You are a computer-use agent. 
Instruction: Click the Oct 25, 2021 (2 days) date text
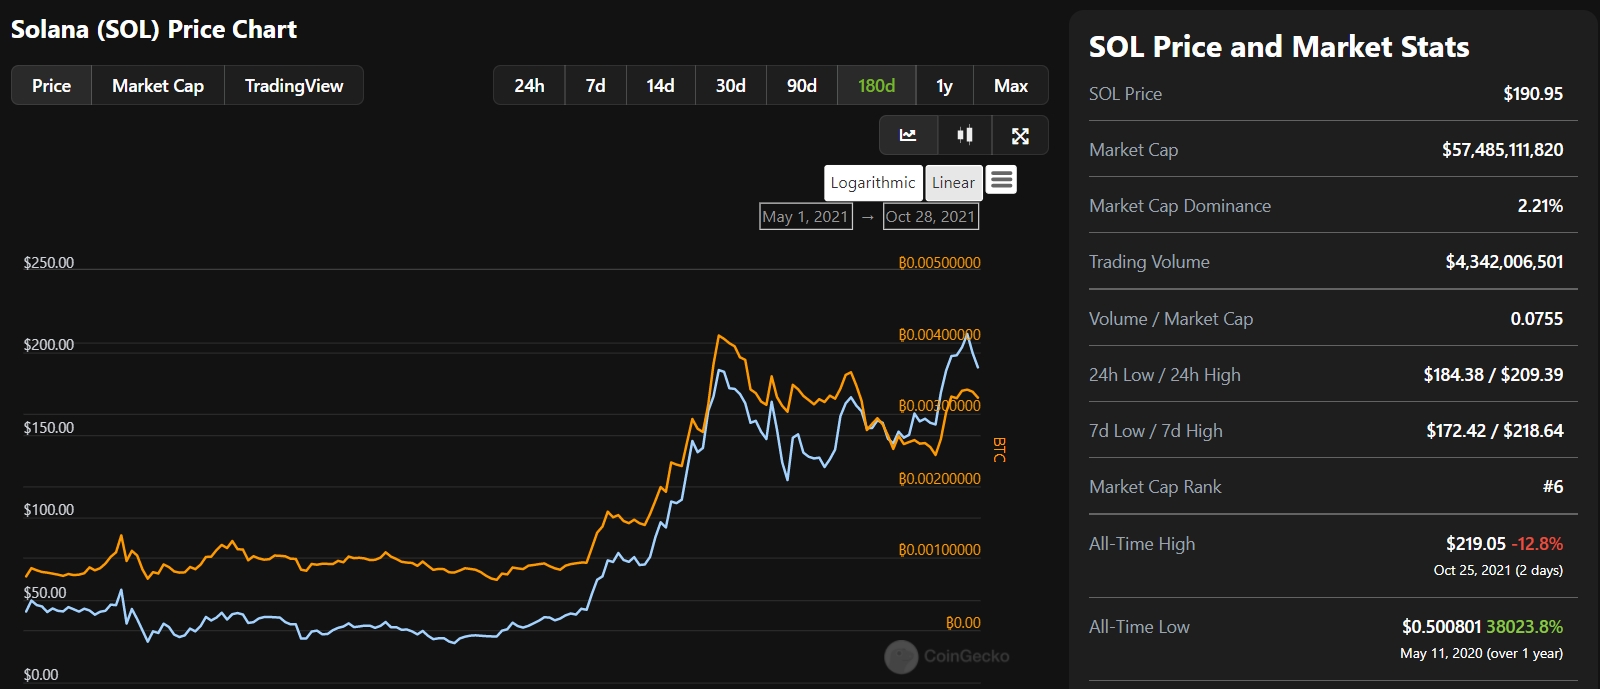pos(1498,570)
